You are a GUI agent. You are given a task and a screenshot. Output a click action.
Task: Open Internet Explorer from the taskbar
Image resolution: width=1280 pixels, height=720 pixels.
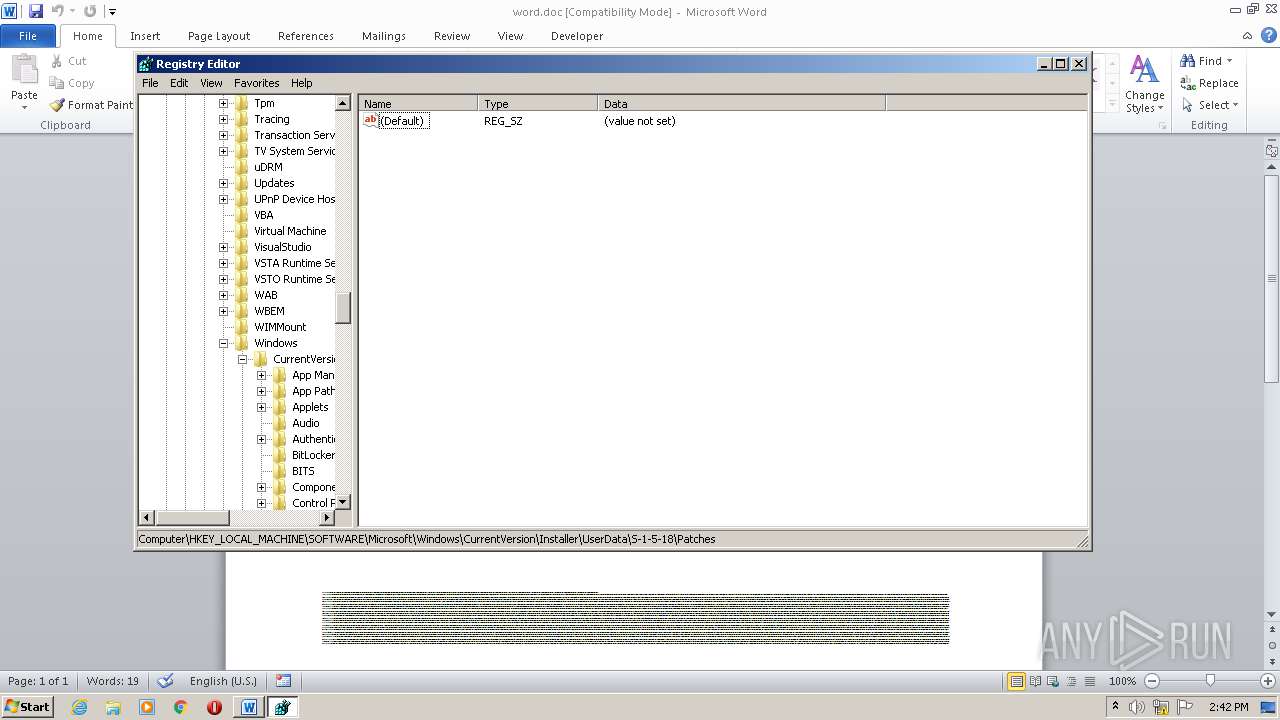pyautogui.click(x=79, y=707)
